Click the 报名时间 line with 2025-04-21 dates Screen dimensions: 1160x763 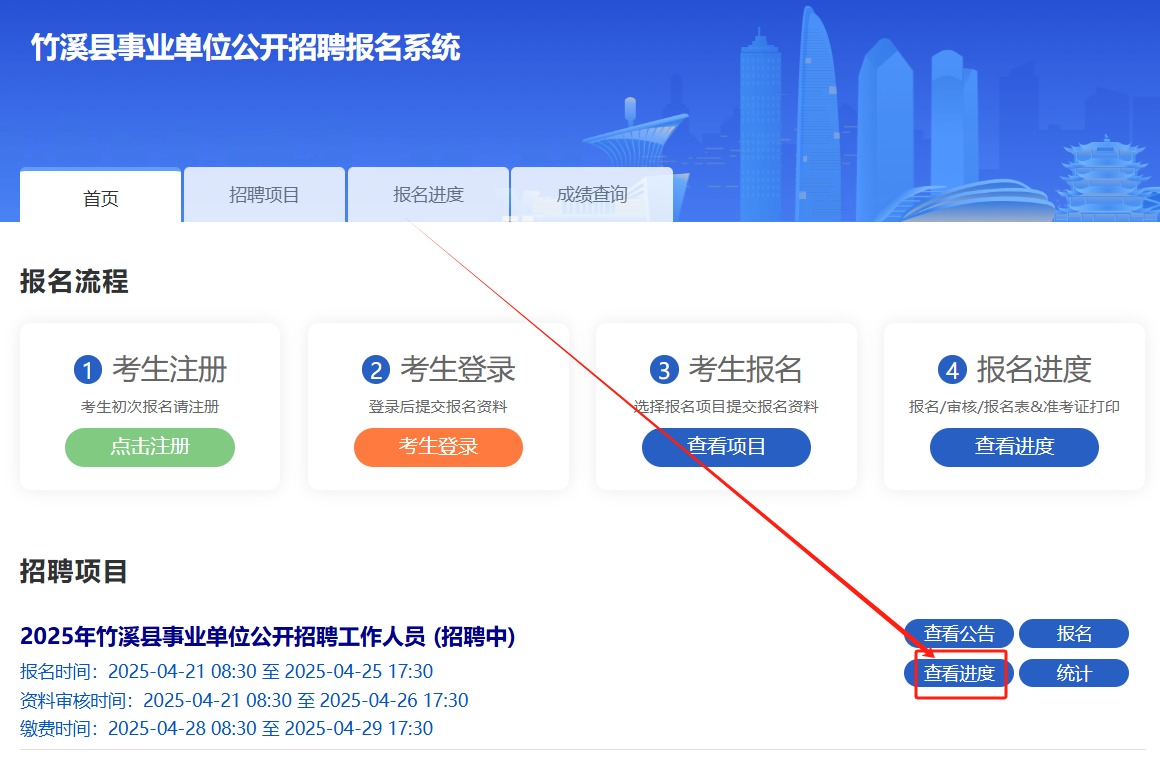pos(226,672)
